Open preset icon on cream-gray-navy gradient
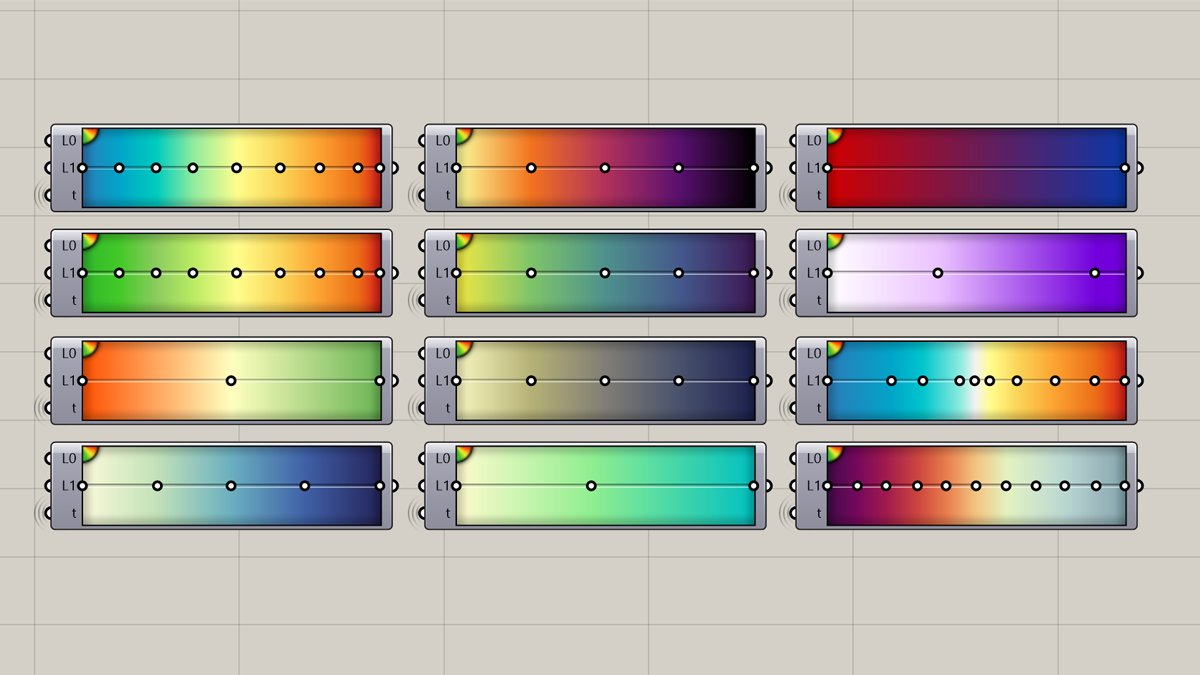Image resolution: width=1200 pixels, height=675 pixels. (462, 347)
